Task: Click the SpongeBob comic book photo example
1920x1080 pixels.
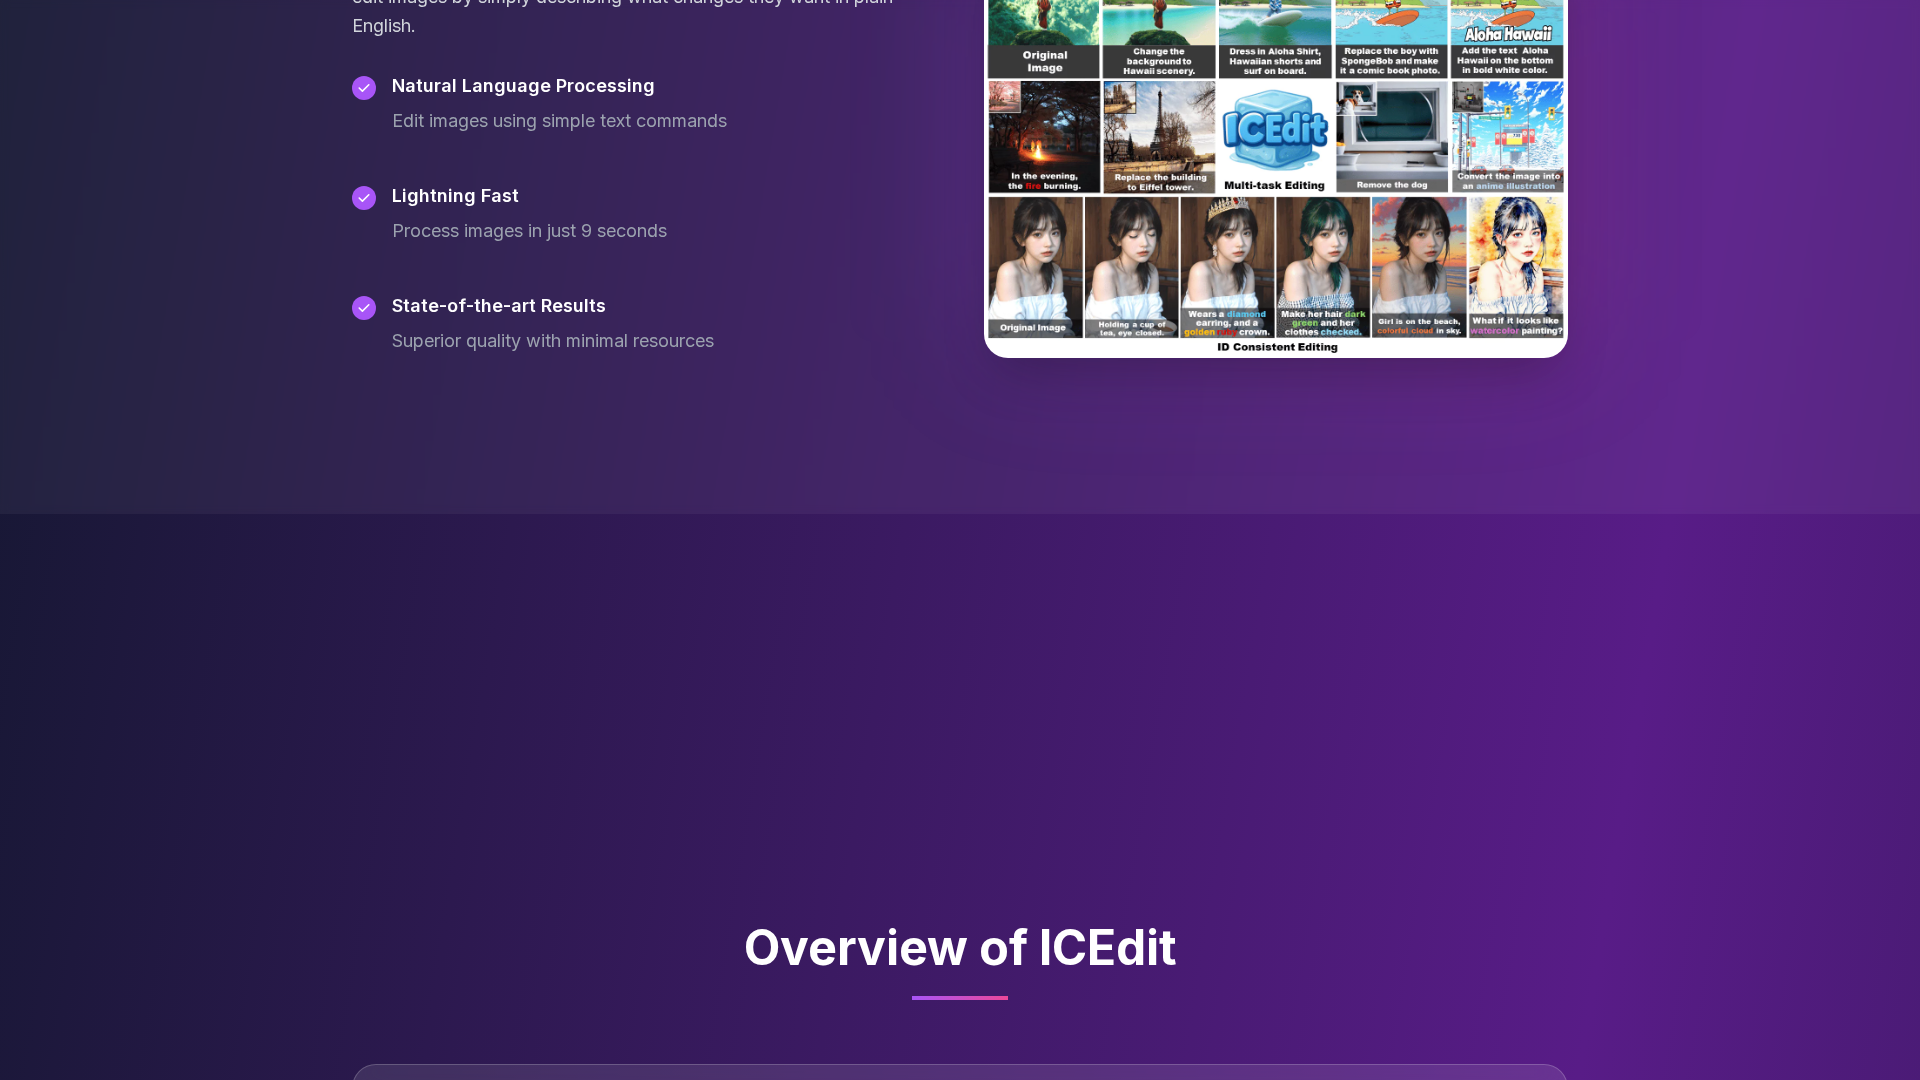Action: pos(1391,39)
